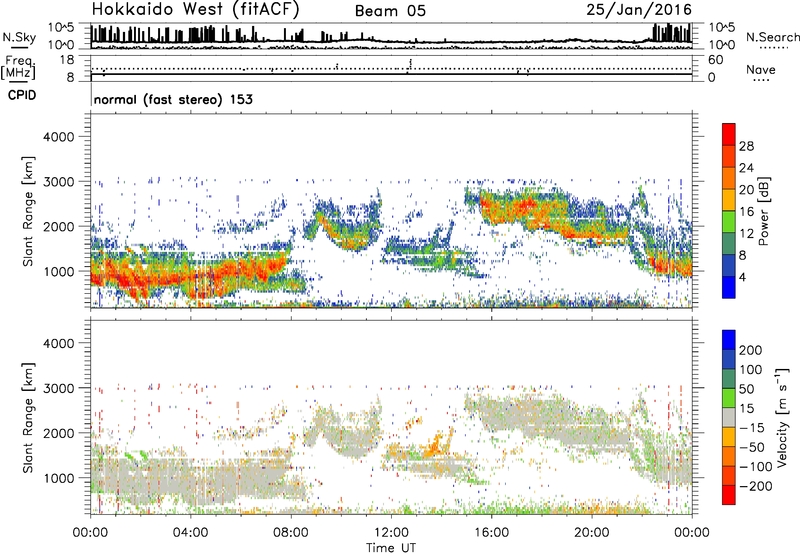Click the '-200' label on the Velocity scale
800x554 pixels.
[x=756, y=486]
